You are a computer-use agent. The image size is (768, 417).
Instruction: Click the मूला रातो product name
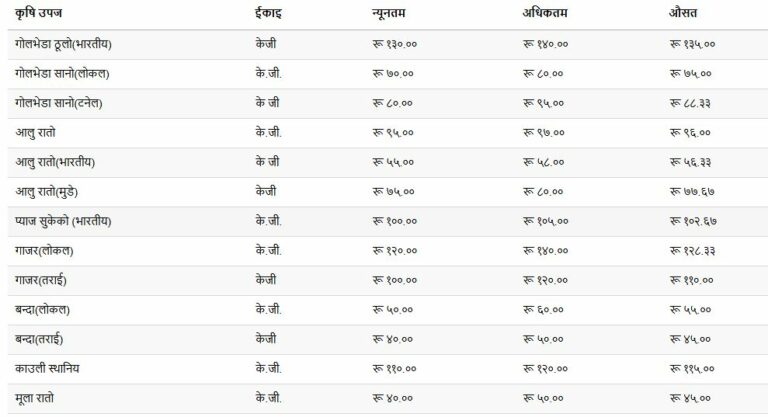[34, 398]
